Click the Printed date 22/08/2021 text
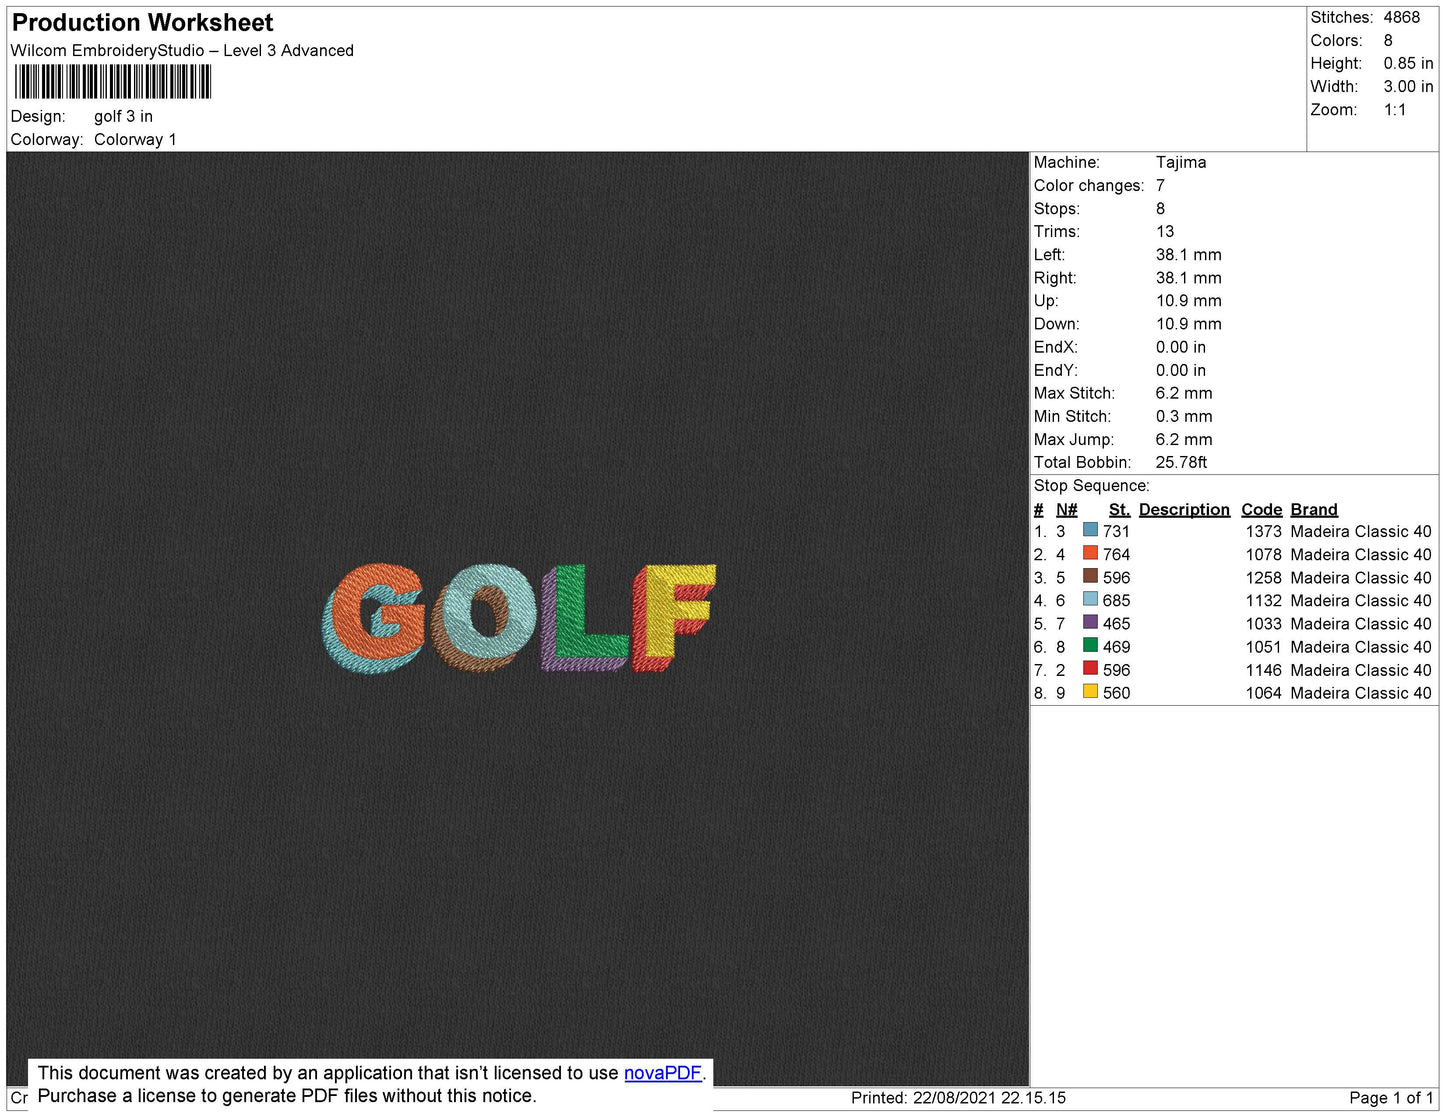1445x1117 pixels. (x=958, y=1097)
